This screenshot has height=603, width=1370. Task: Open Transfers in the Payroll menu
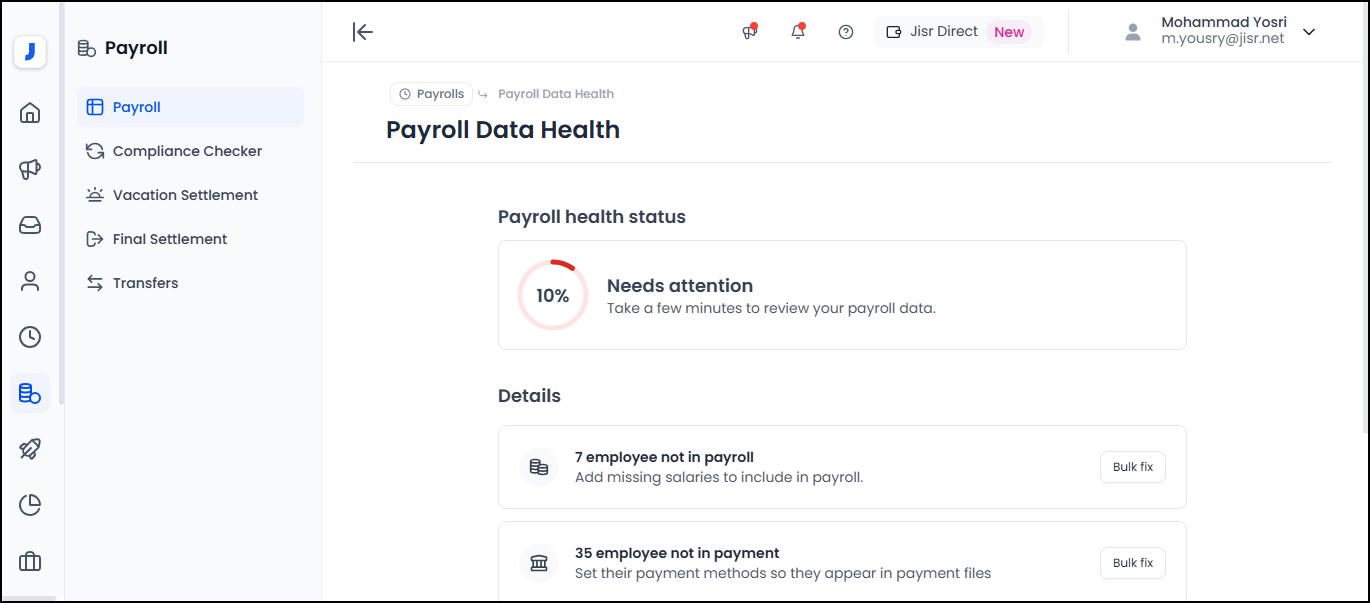tap(145, 283)
